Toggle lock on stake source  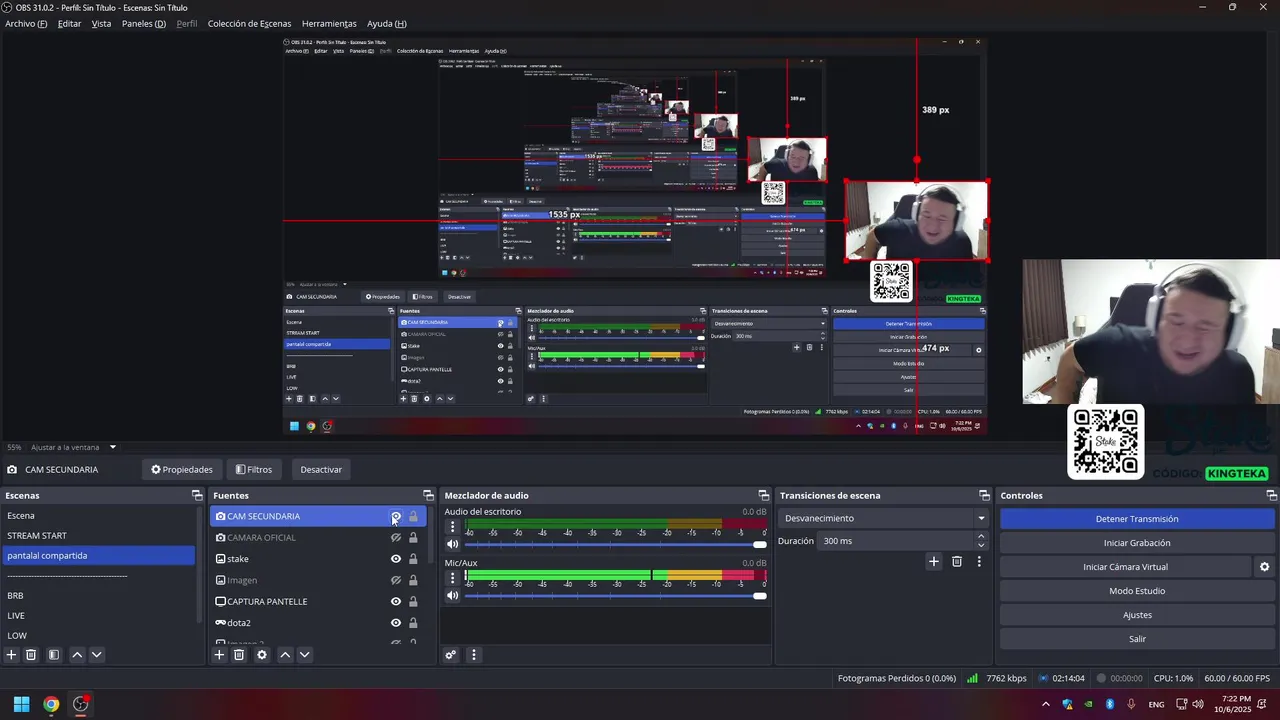(413, 559)
